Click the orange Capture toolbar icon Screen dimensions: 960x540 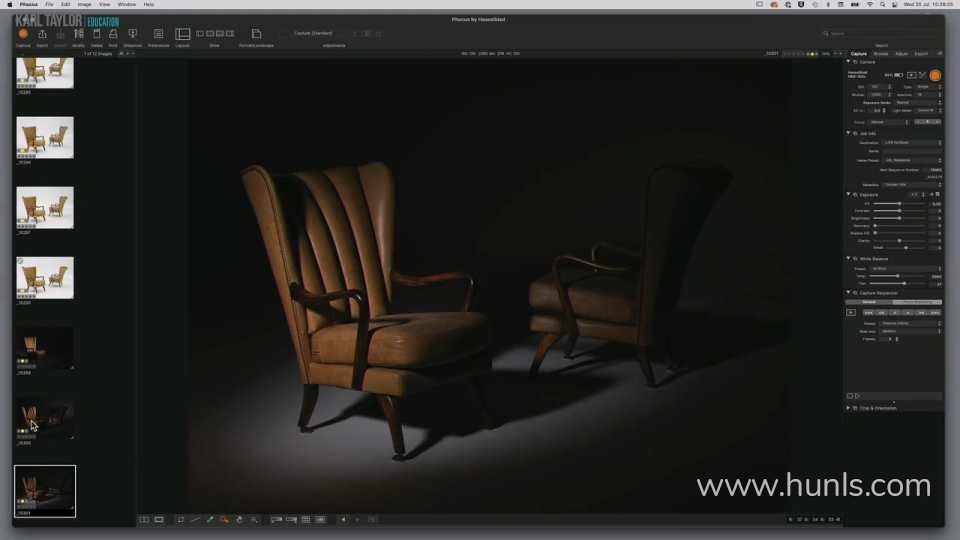point(23,34)
